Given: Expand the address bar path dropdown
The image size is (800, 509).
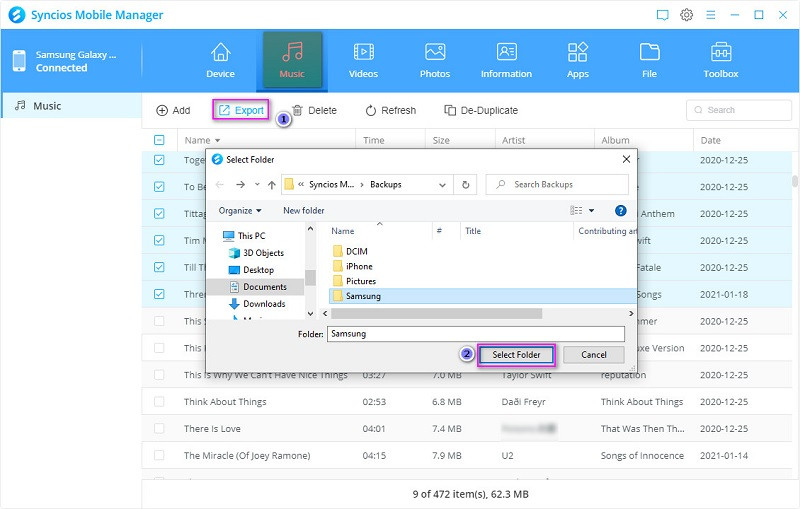Looking at the screenshot, I should 442,185.
